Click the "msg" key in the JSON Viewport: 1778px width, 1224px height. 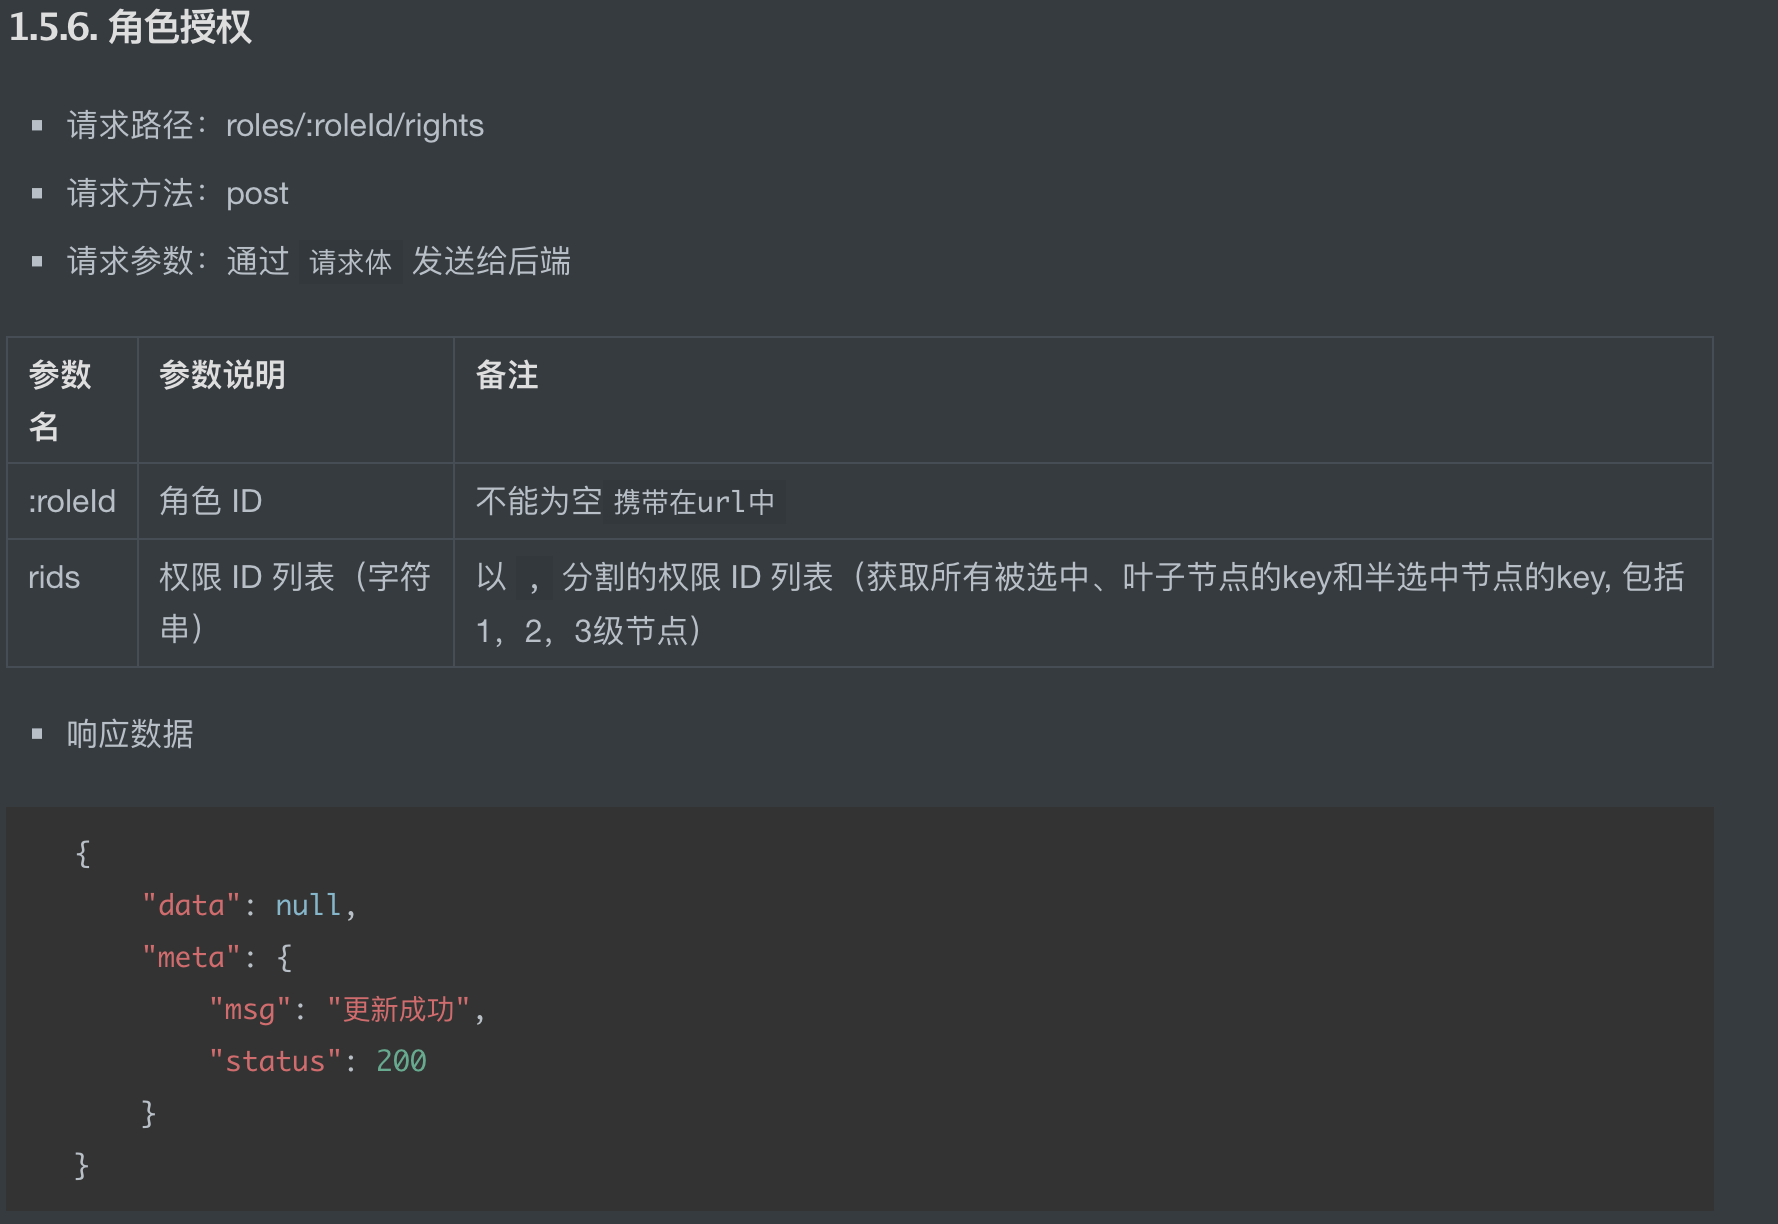tap(250, 1009)
